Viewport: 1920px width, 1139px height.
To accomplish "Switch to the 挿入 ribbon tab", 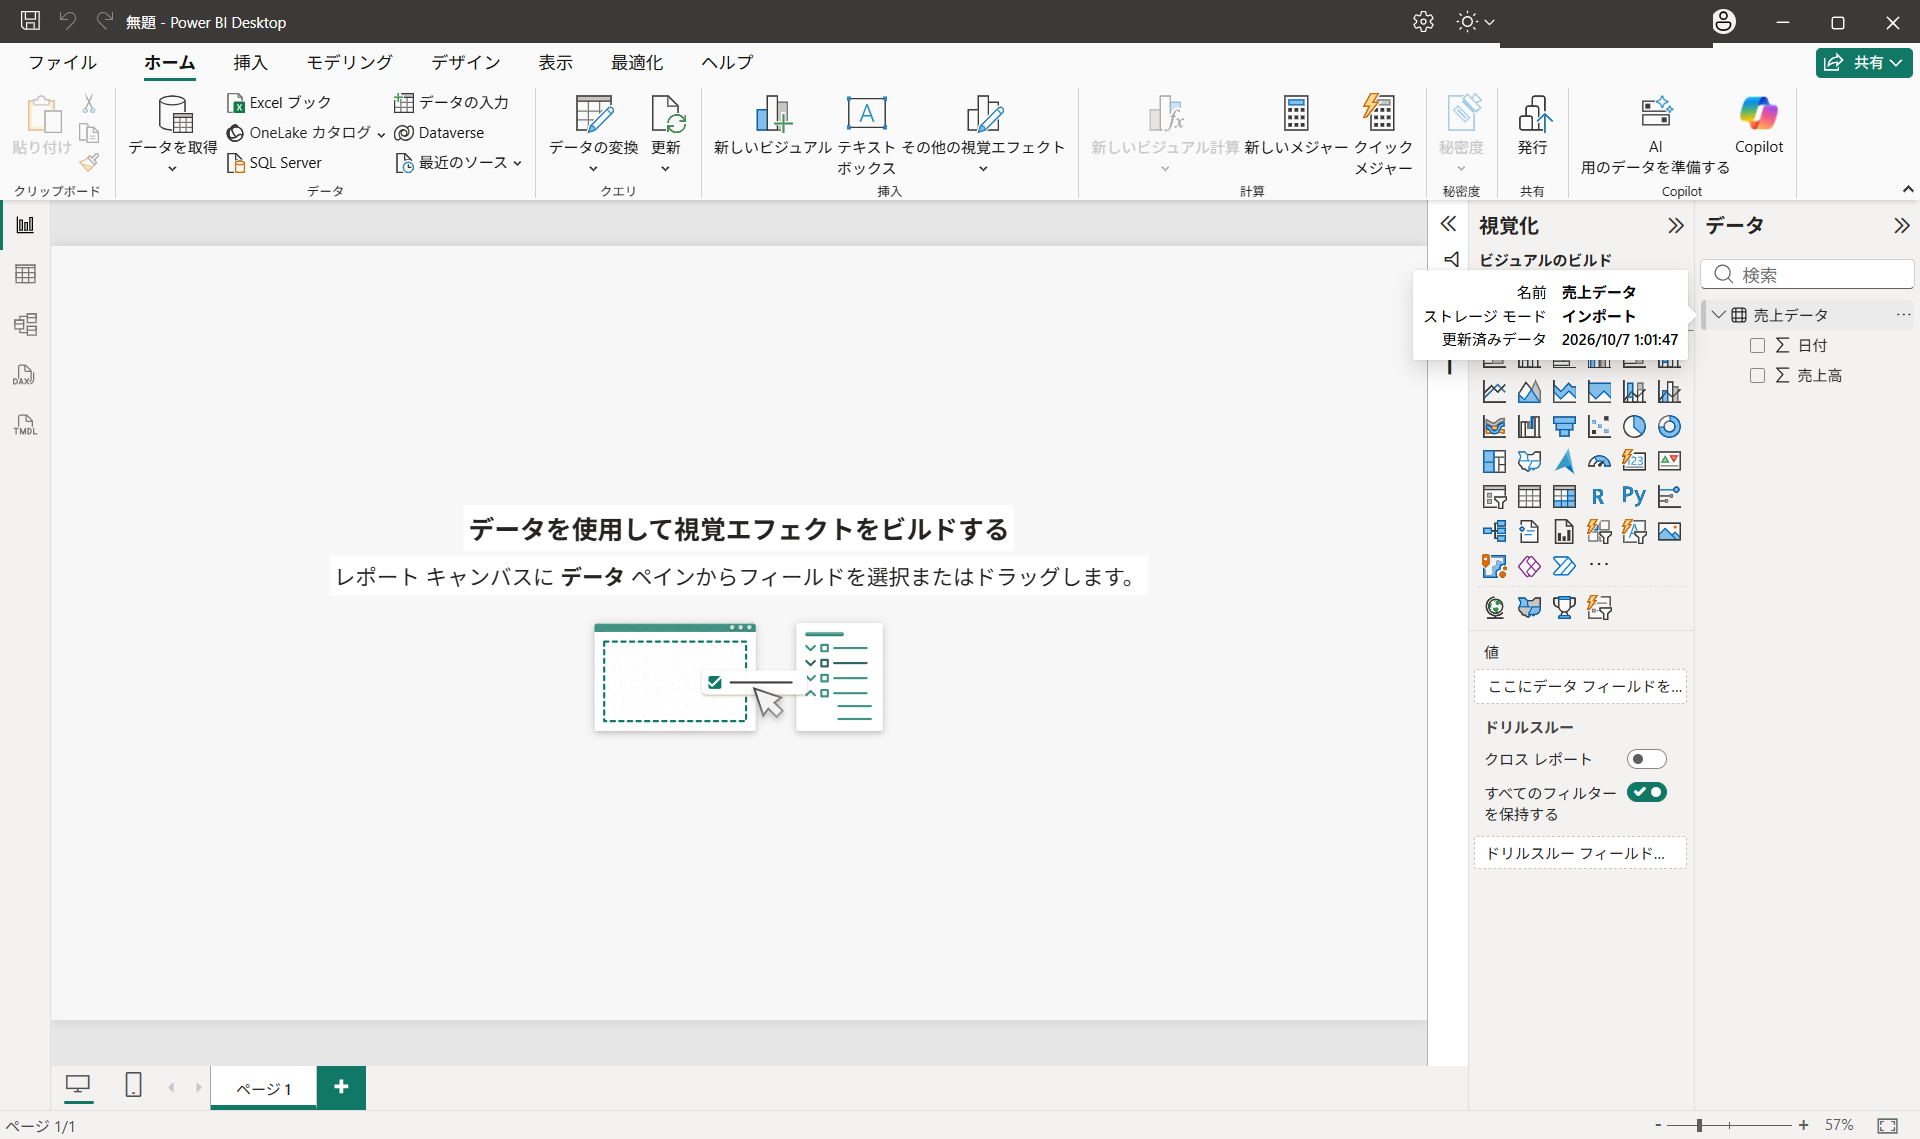I will (250, 62).
